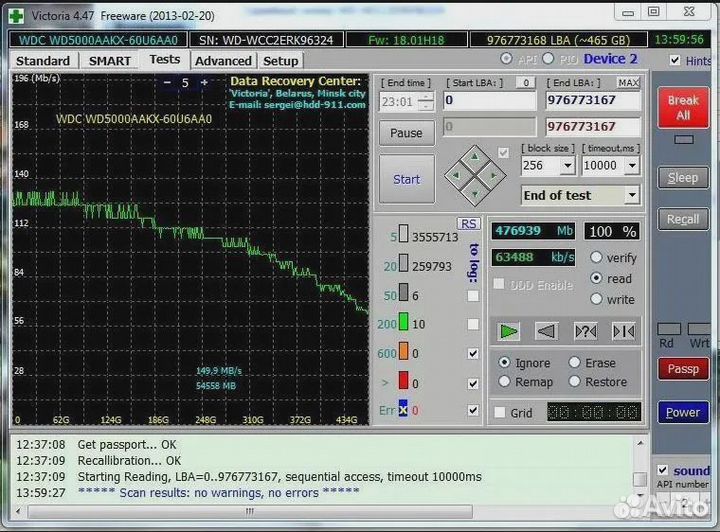Click the rewind playback icon
The height and width of the screenshot is (532, 720).
(x=546, y=331)
